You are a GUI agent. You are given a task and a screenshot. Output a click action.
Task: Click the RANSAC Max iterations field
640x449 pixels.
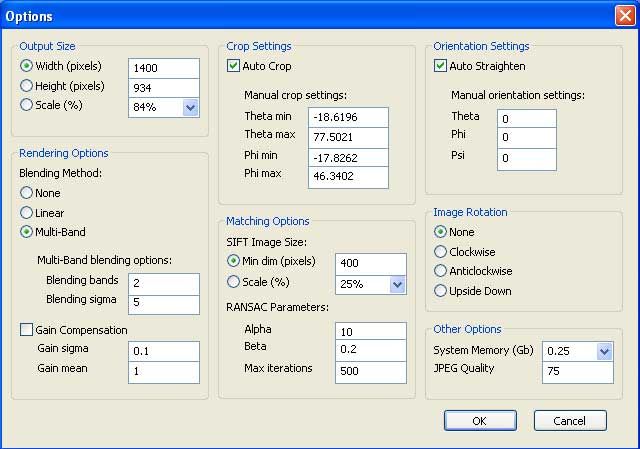(370, 372)
